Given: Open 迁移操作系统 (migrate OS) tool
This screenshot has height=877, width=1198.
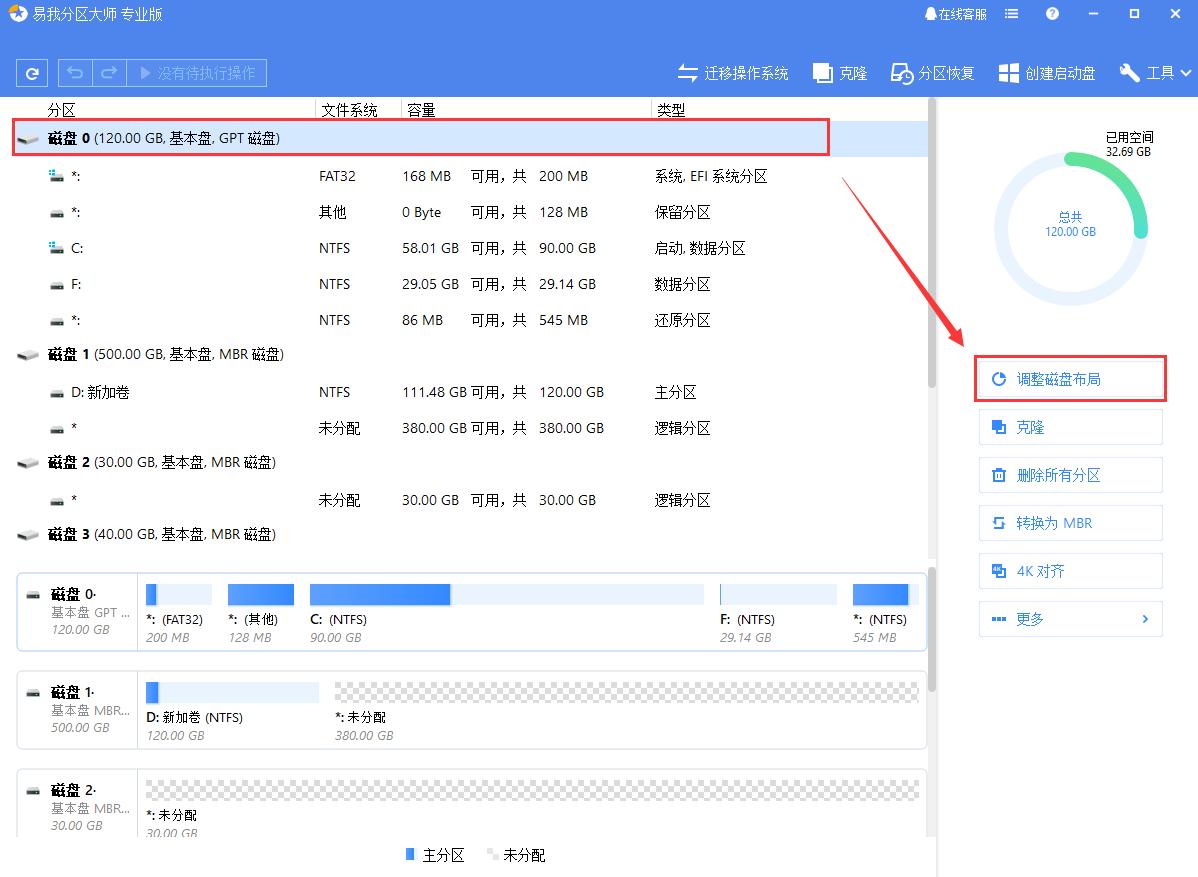Looking at the screenshot, I should point(733,72).
